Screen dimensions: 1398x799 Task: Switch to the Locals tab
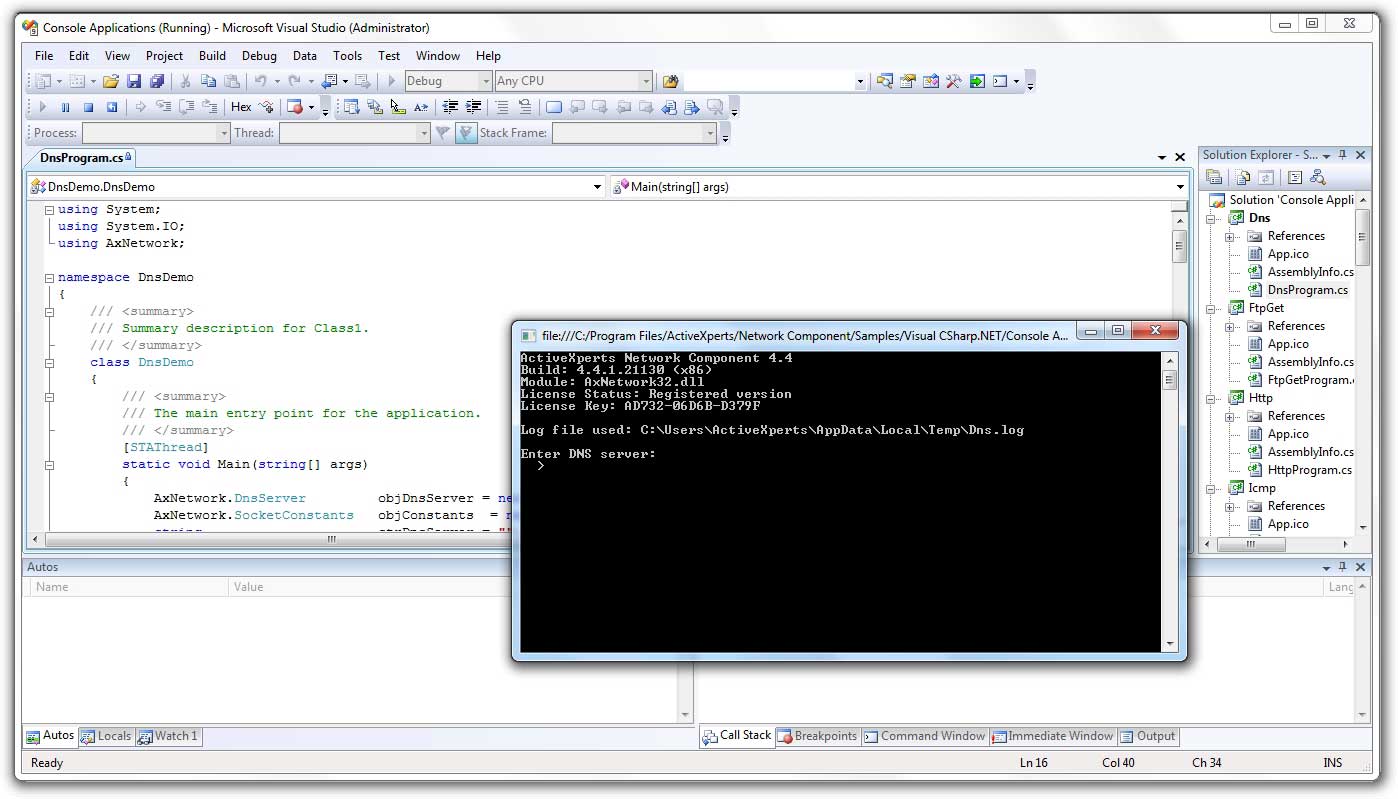106,736
